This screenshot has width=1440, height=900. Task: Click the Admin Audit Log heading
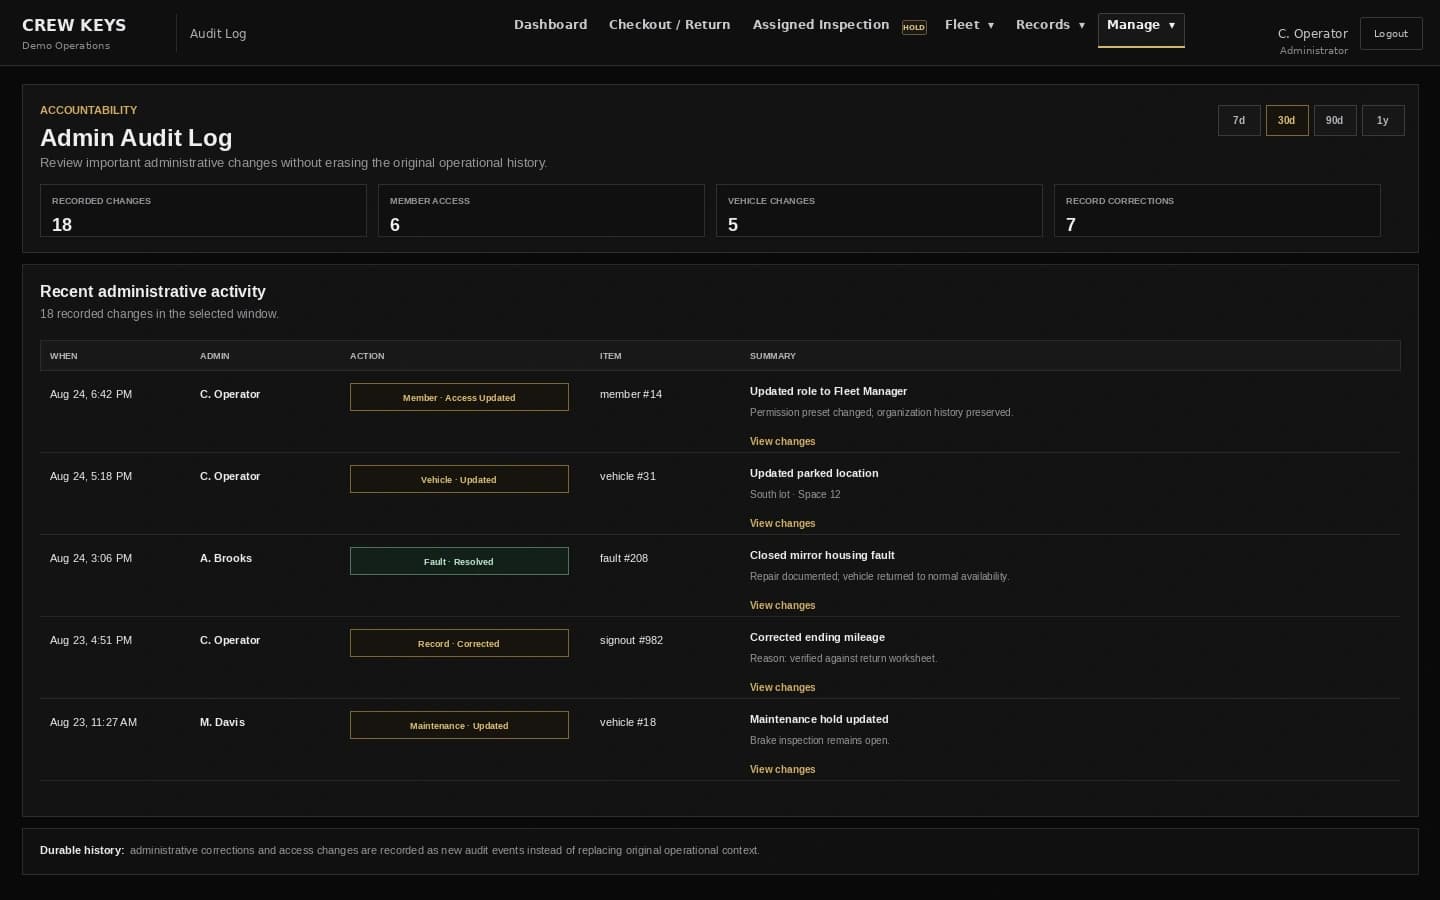point(136,138)
